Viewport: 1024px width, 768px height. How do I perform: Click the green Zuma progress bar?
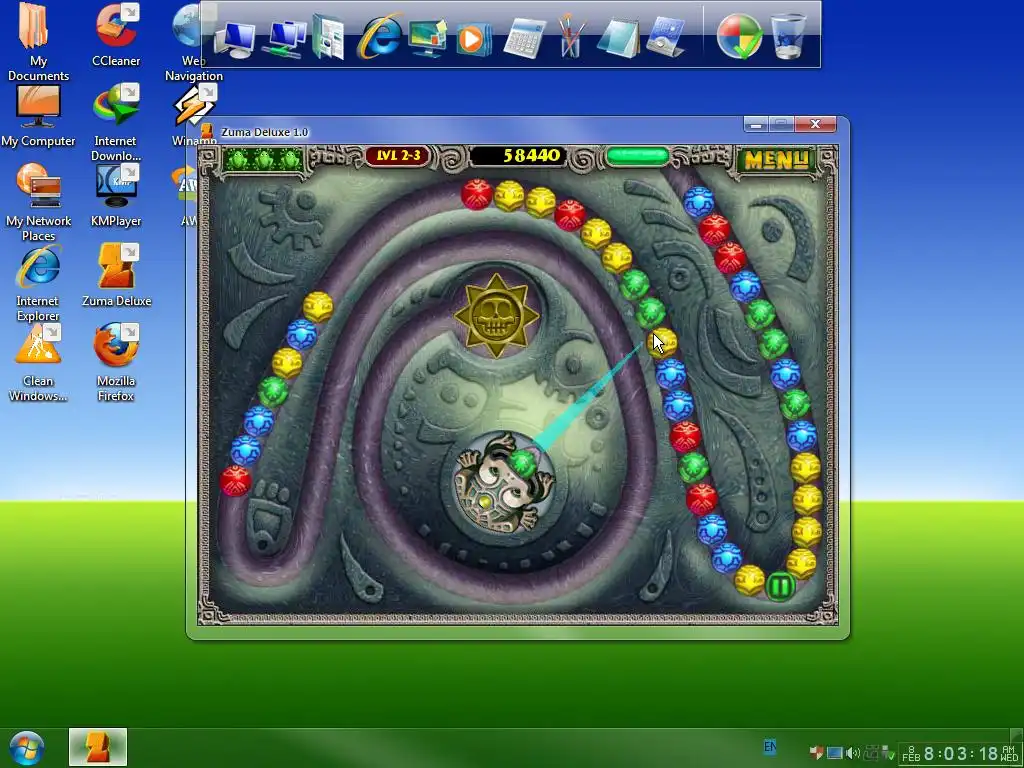[x=637, y=157]
